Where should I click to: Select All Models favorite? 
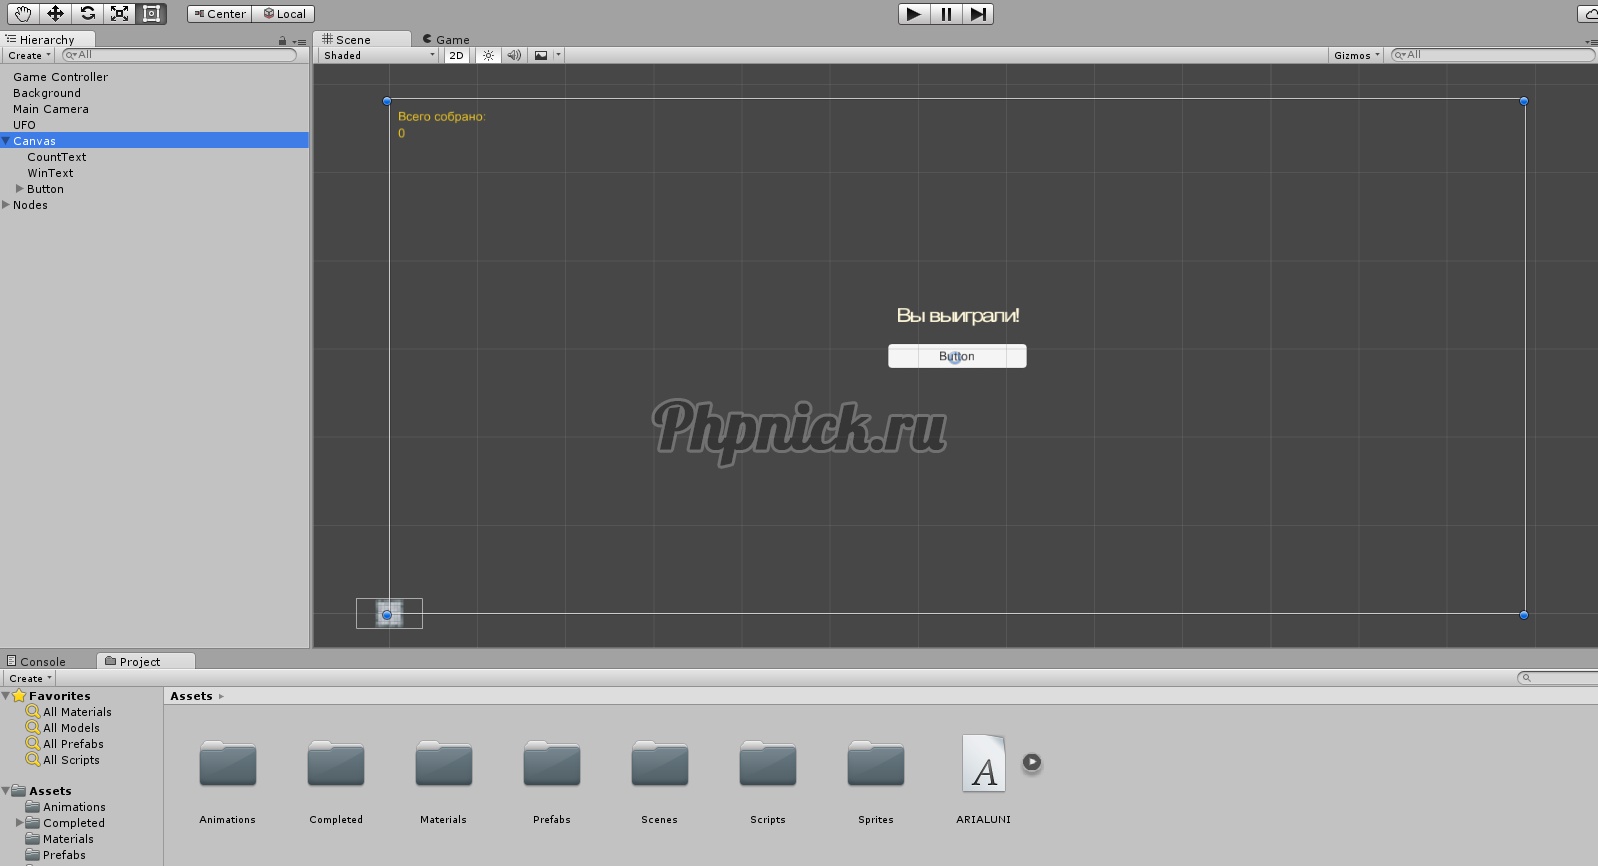click(x=71, y=728)
